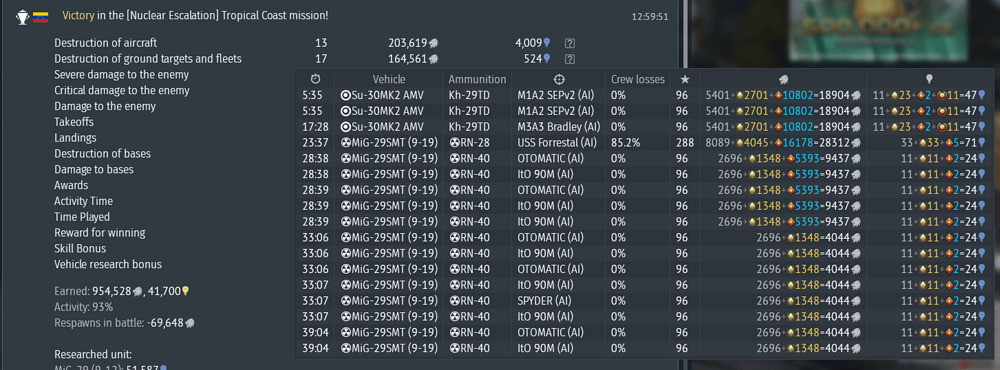The width and height of the screenshot is (1000, 370).
Task: Select the Activity Time entry
Action: (84, 201)
